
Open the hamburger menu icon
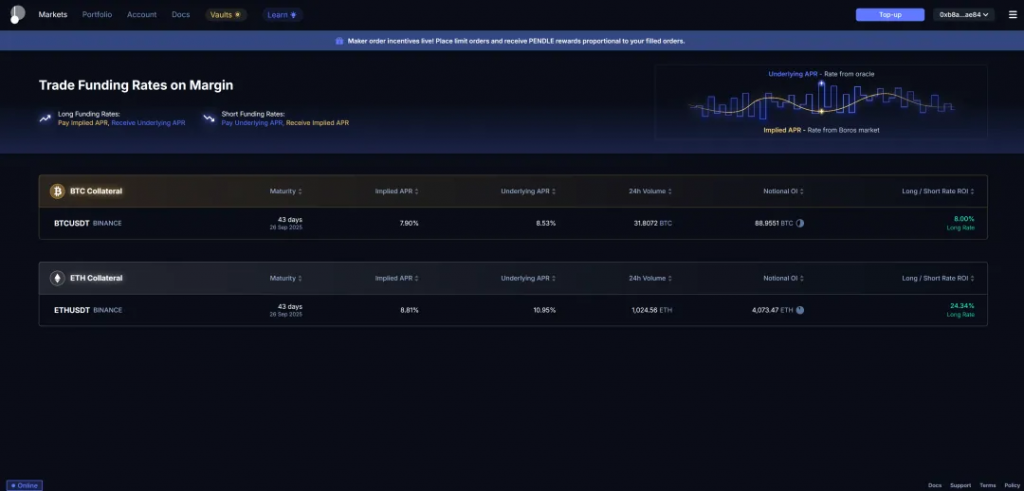1012,15
